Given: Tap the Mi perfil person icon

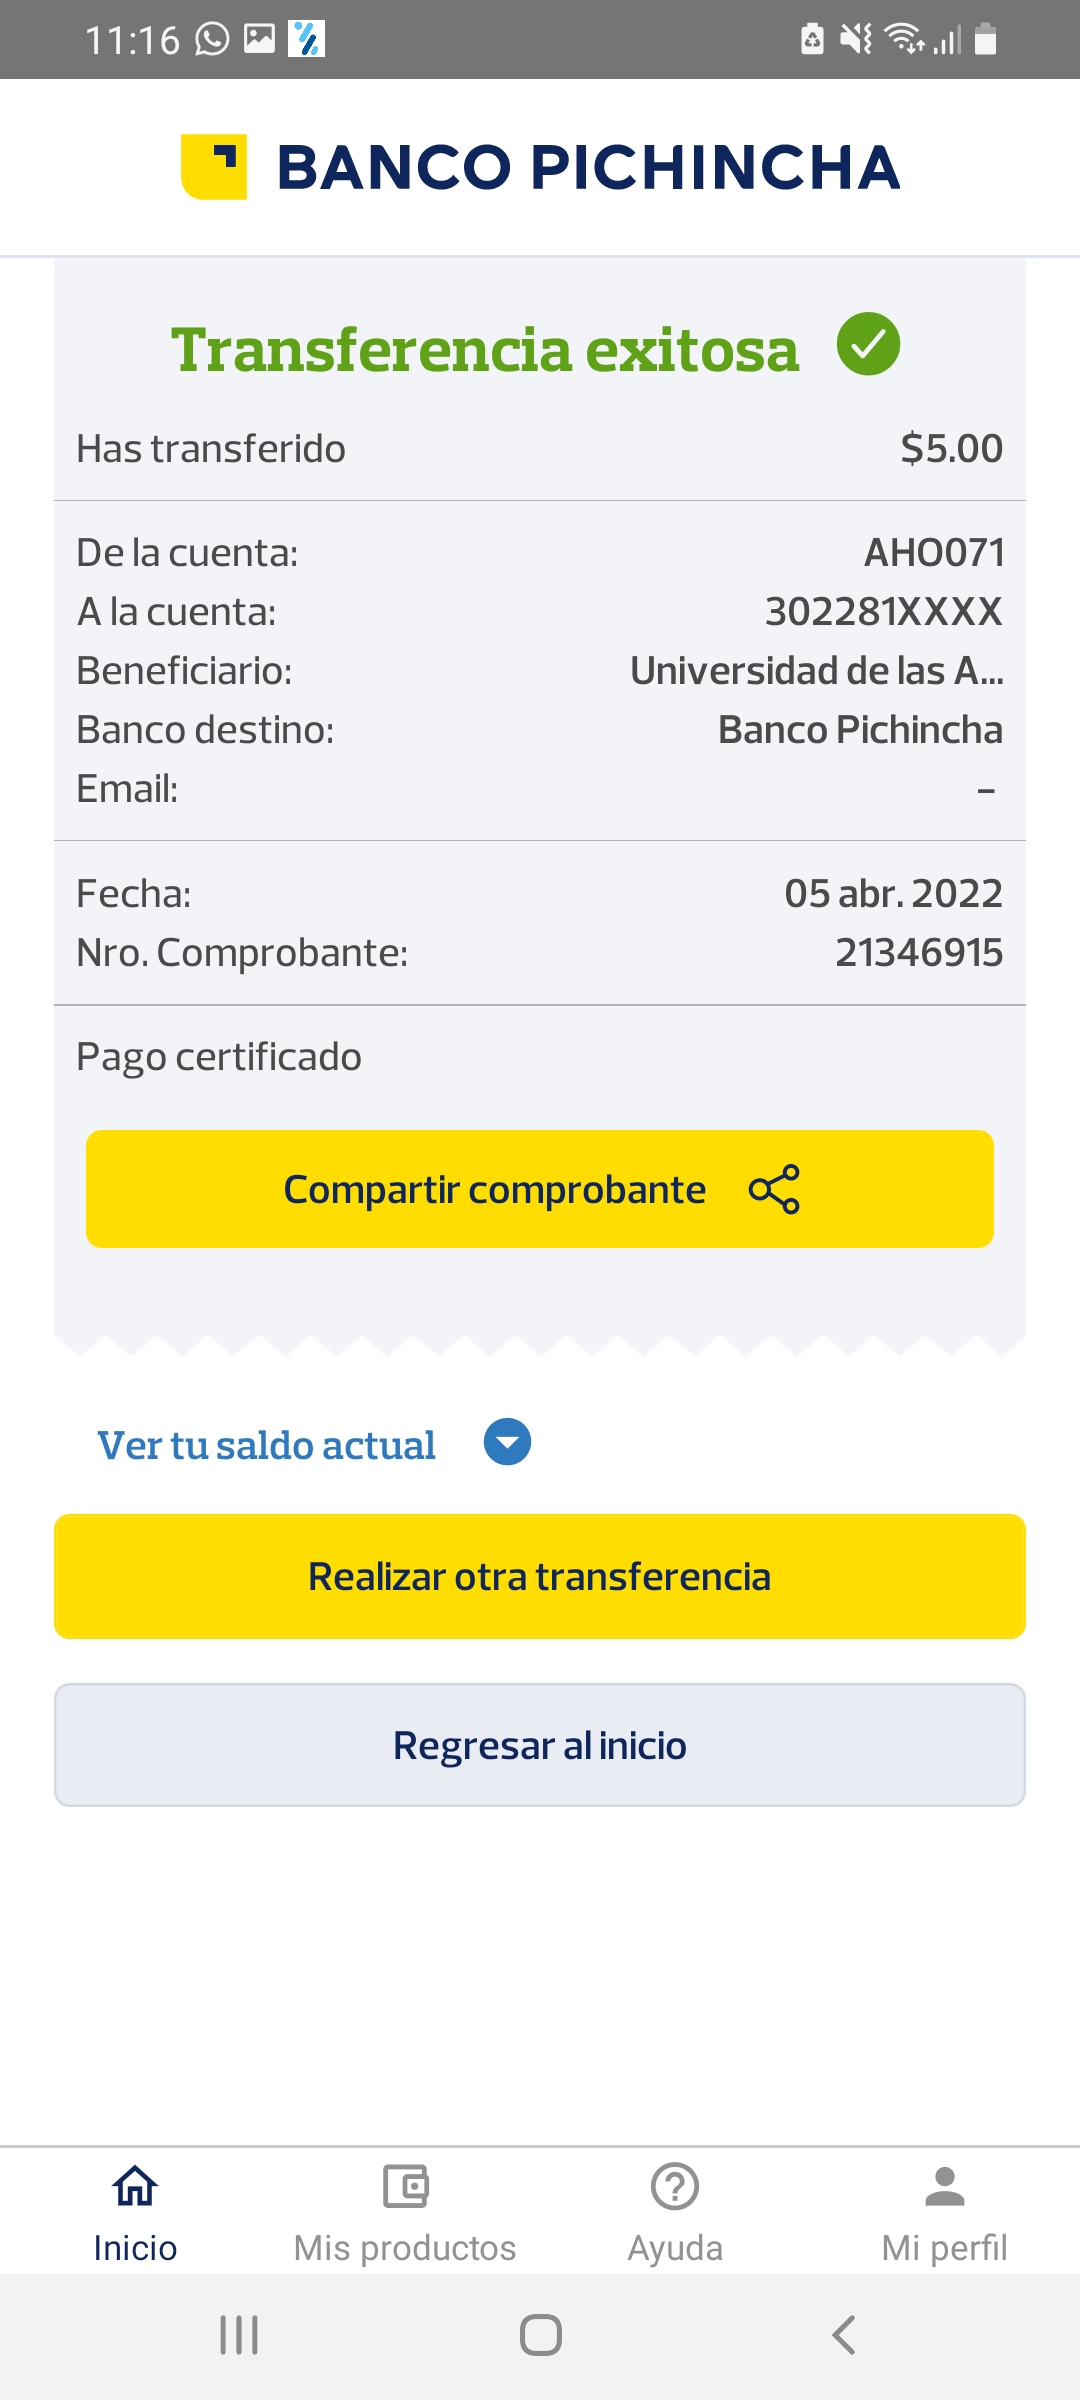Looking at the screenshot, I should click(944, 2186).
